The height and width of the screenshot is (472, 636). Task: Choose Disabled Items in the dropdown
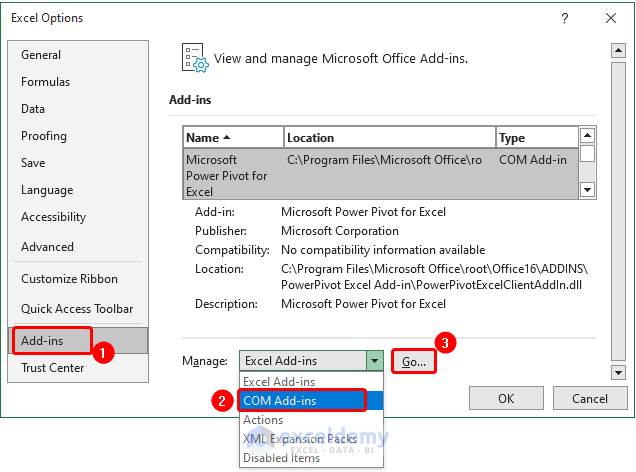coord(281,458)
